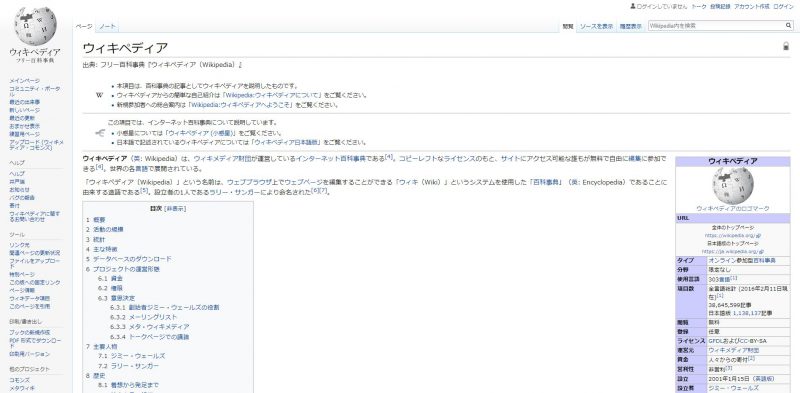Click the search magnifier icon
This screenshot has height=393, width=800.
coord(788,26)
